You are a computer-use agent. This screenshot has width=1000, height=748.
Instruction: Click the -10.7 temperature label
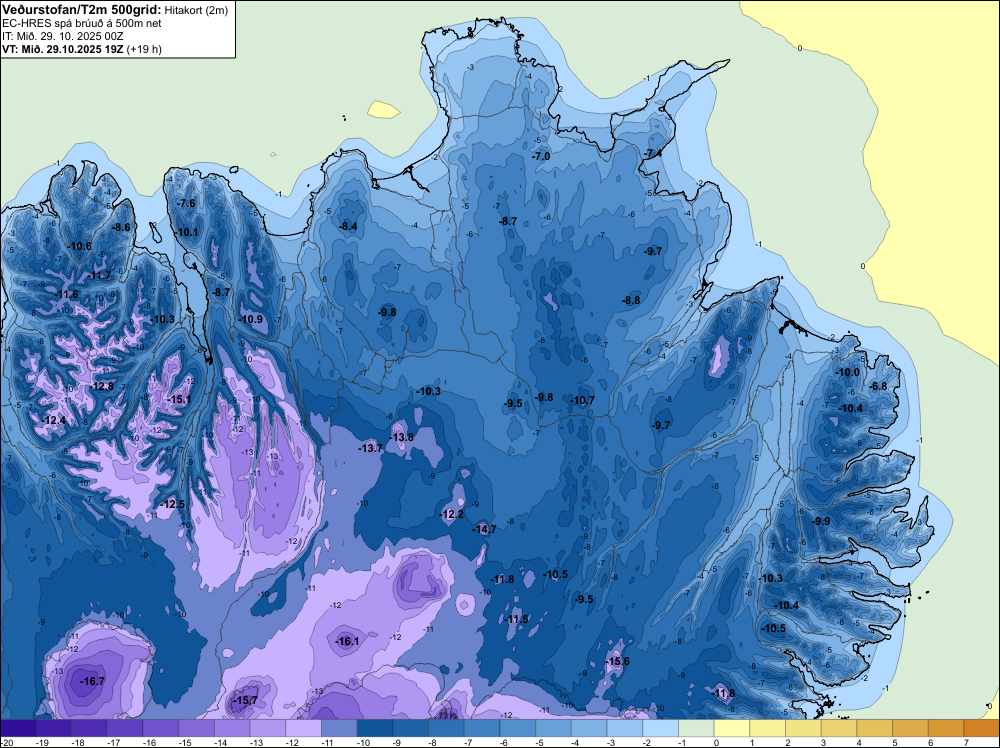582,400
